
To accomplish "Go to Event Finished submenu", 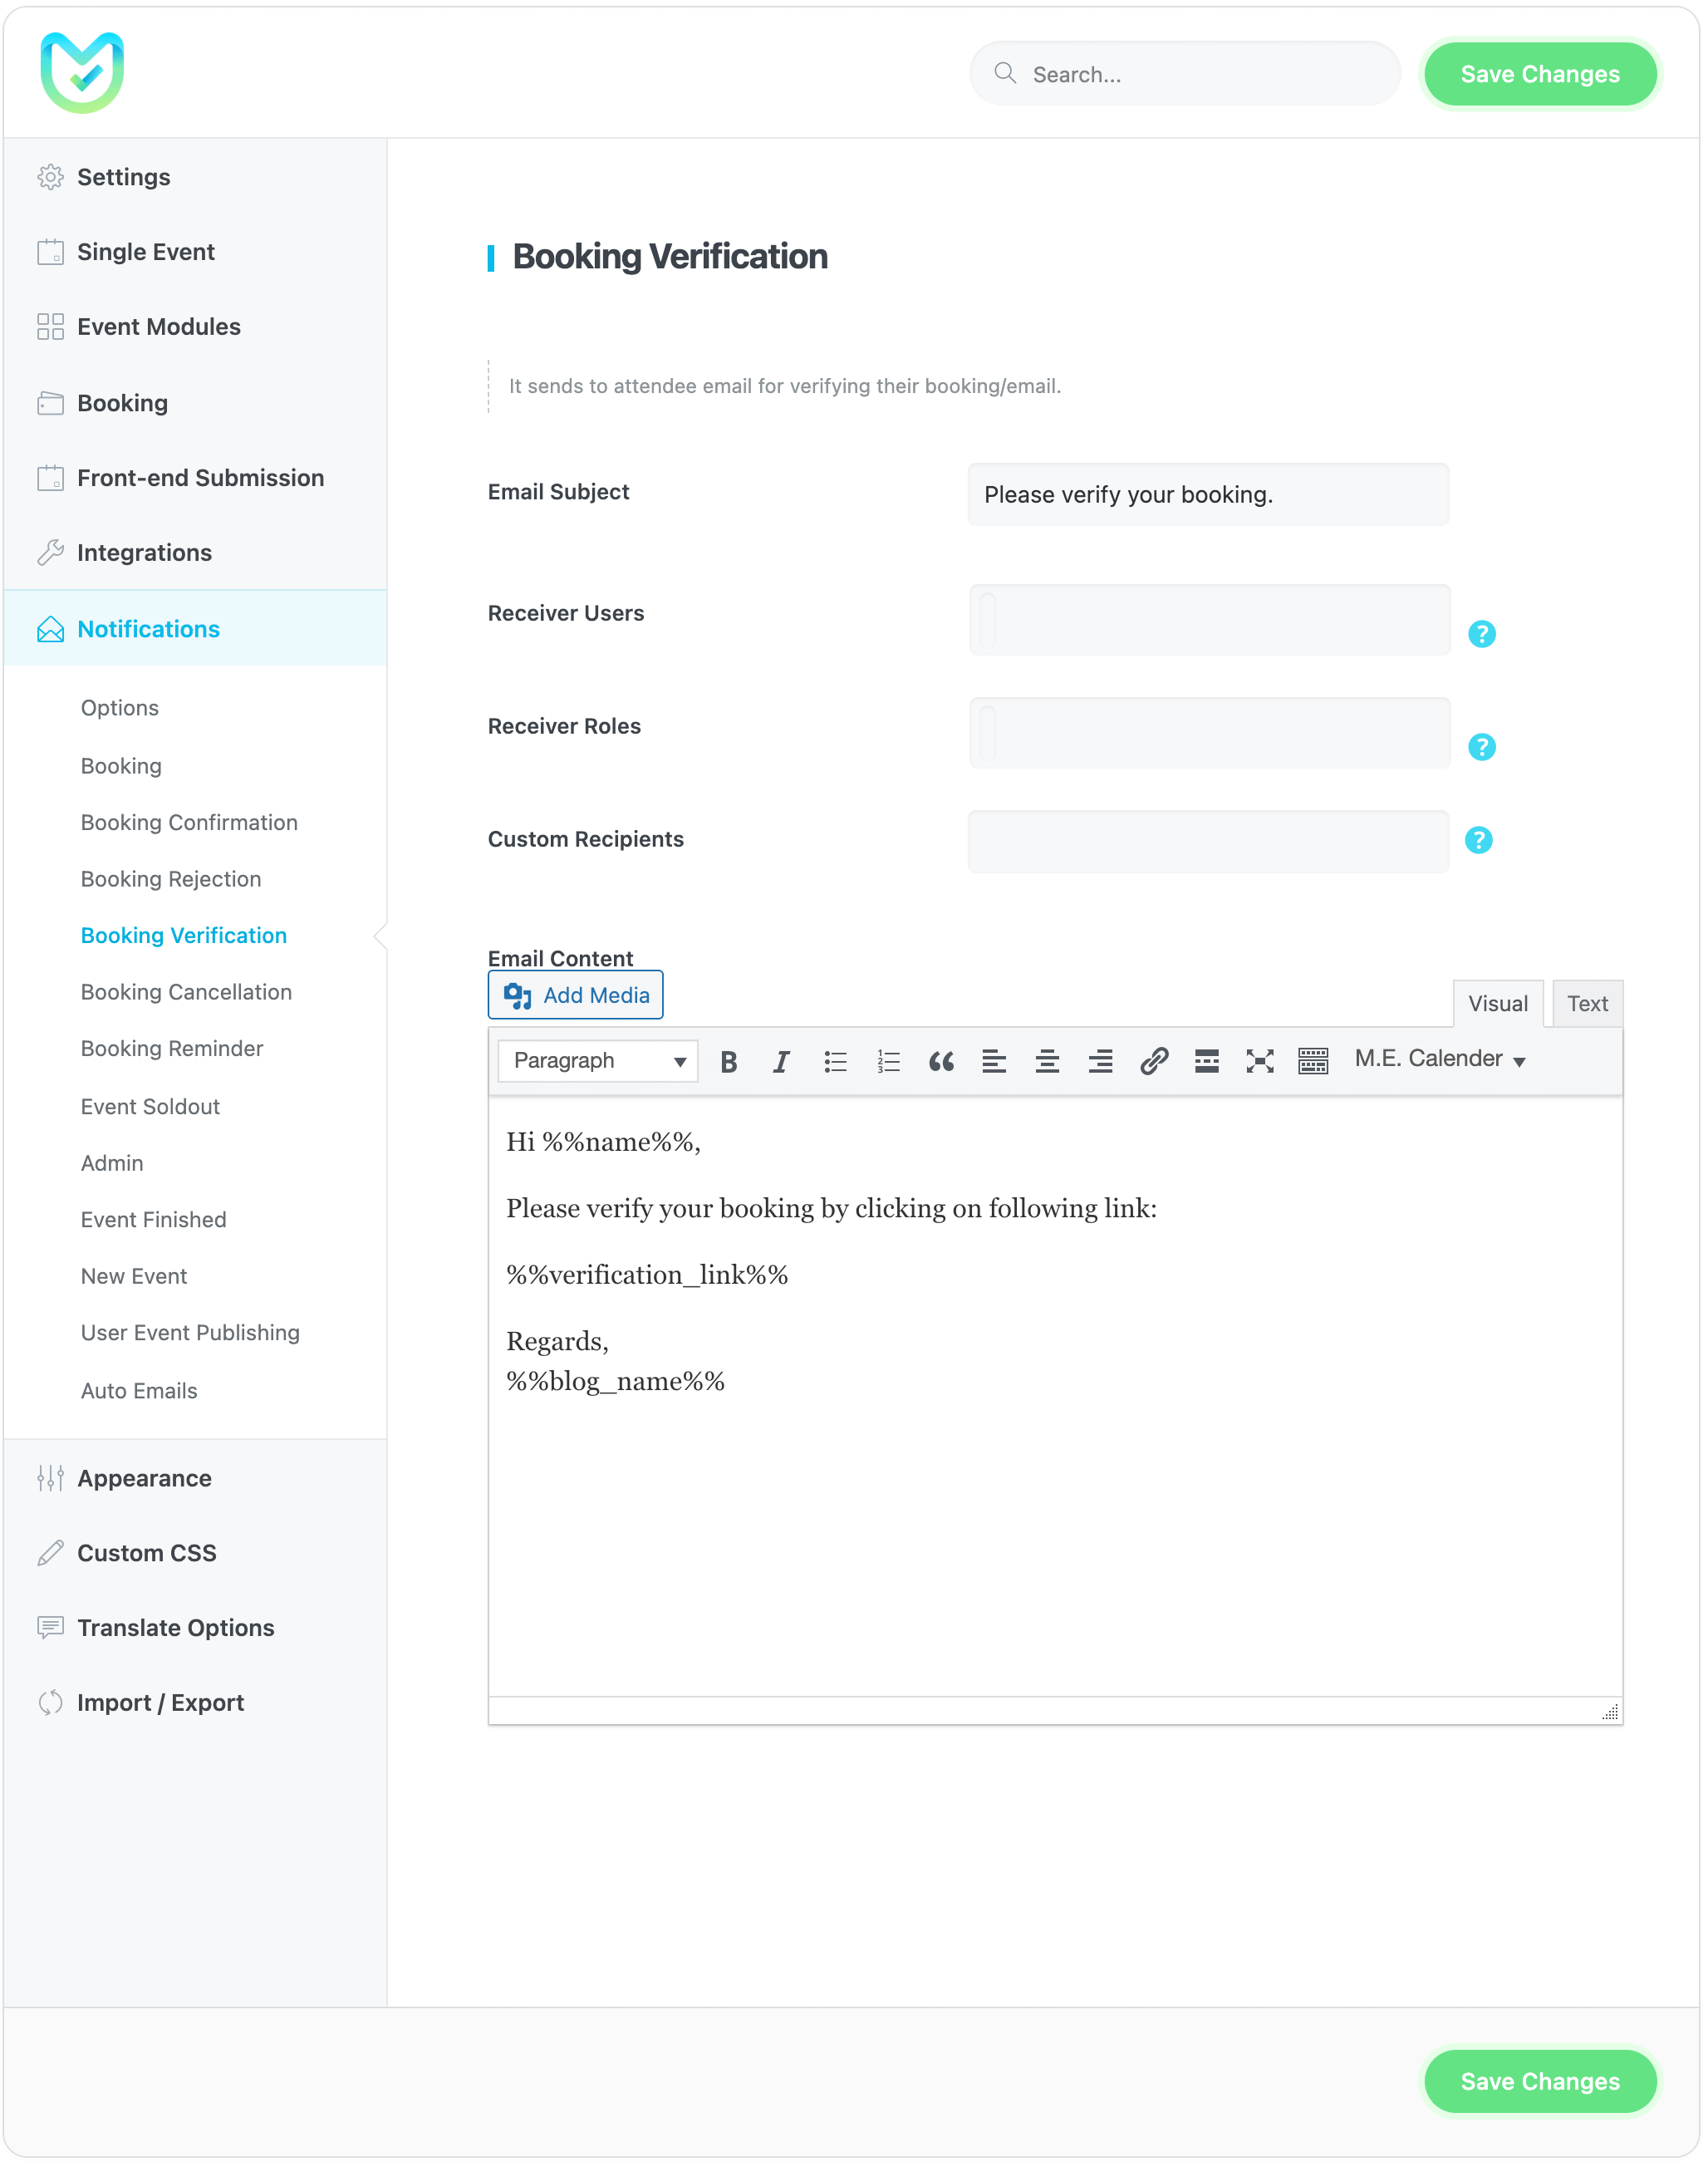I will (154, 1220).
